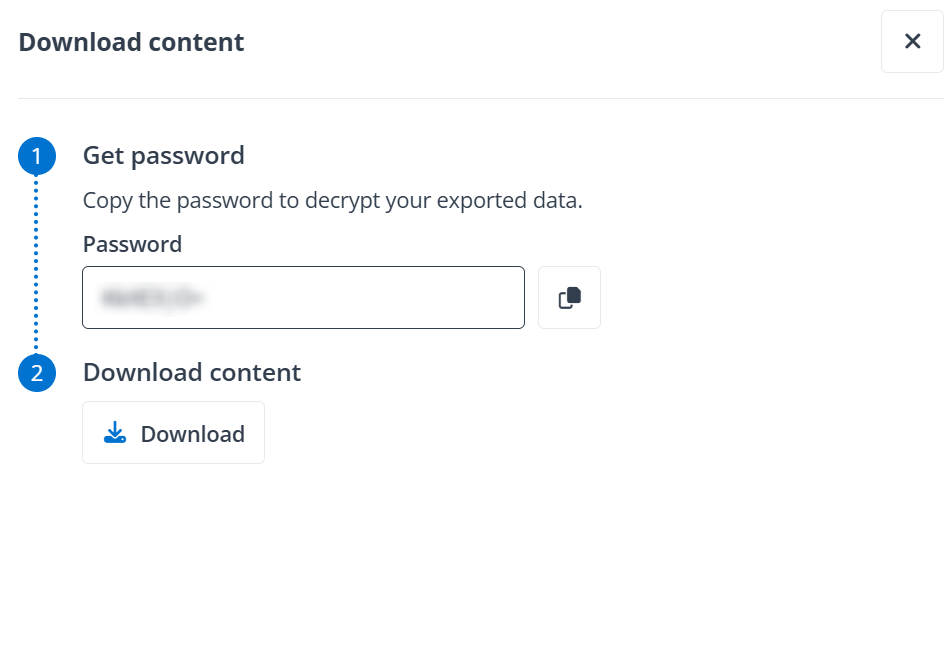Click the numbered badge beside Download content step

pyautogui.click(x=36, y=372)
